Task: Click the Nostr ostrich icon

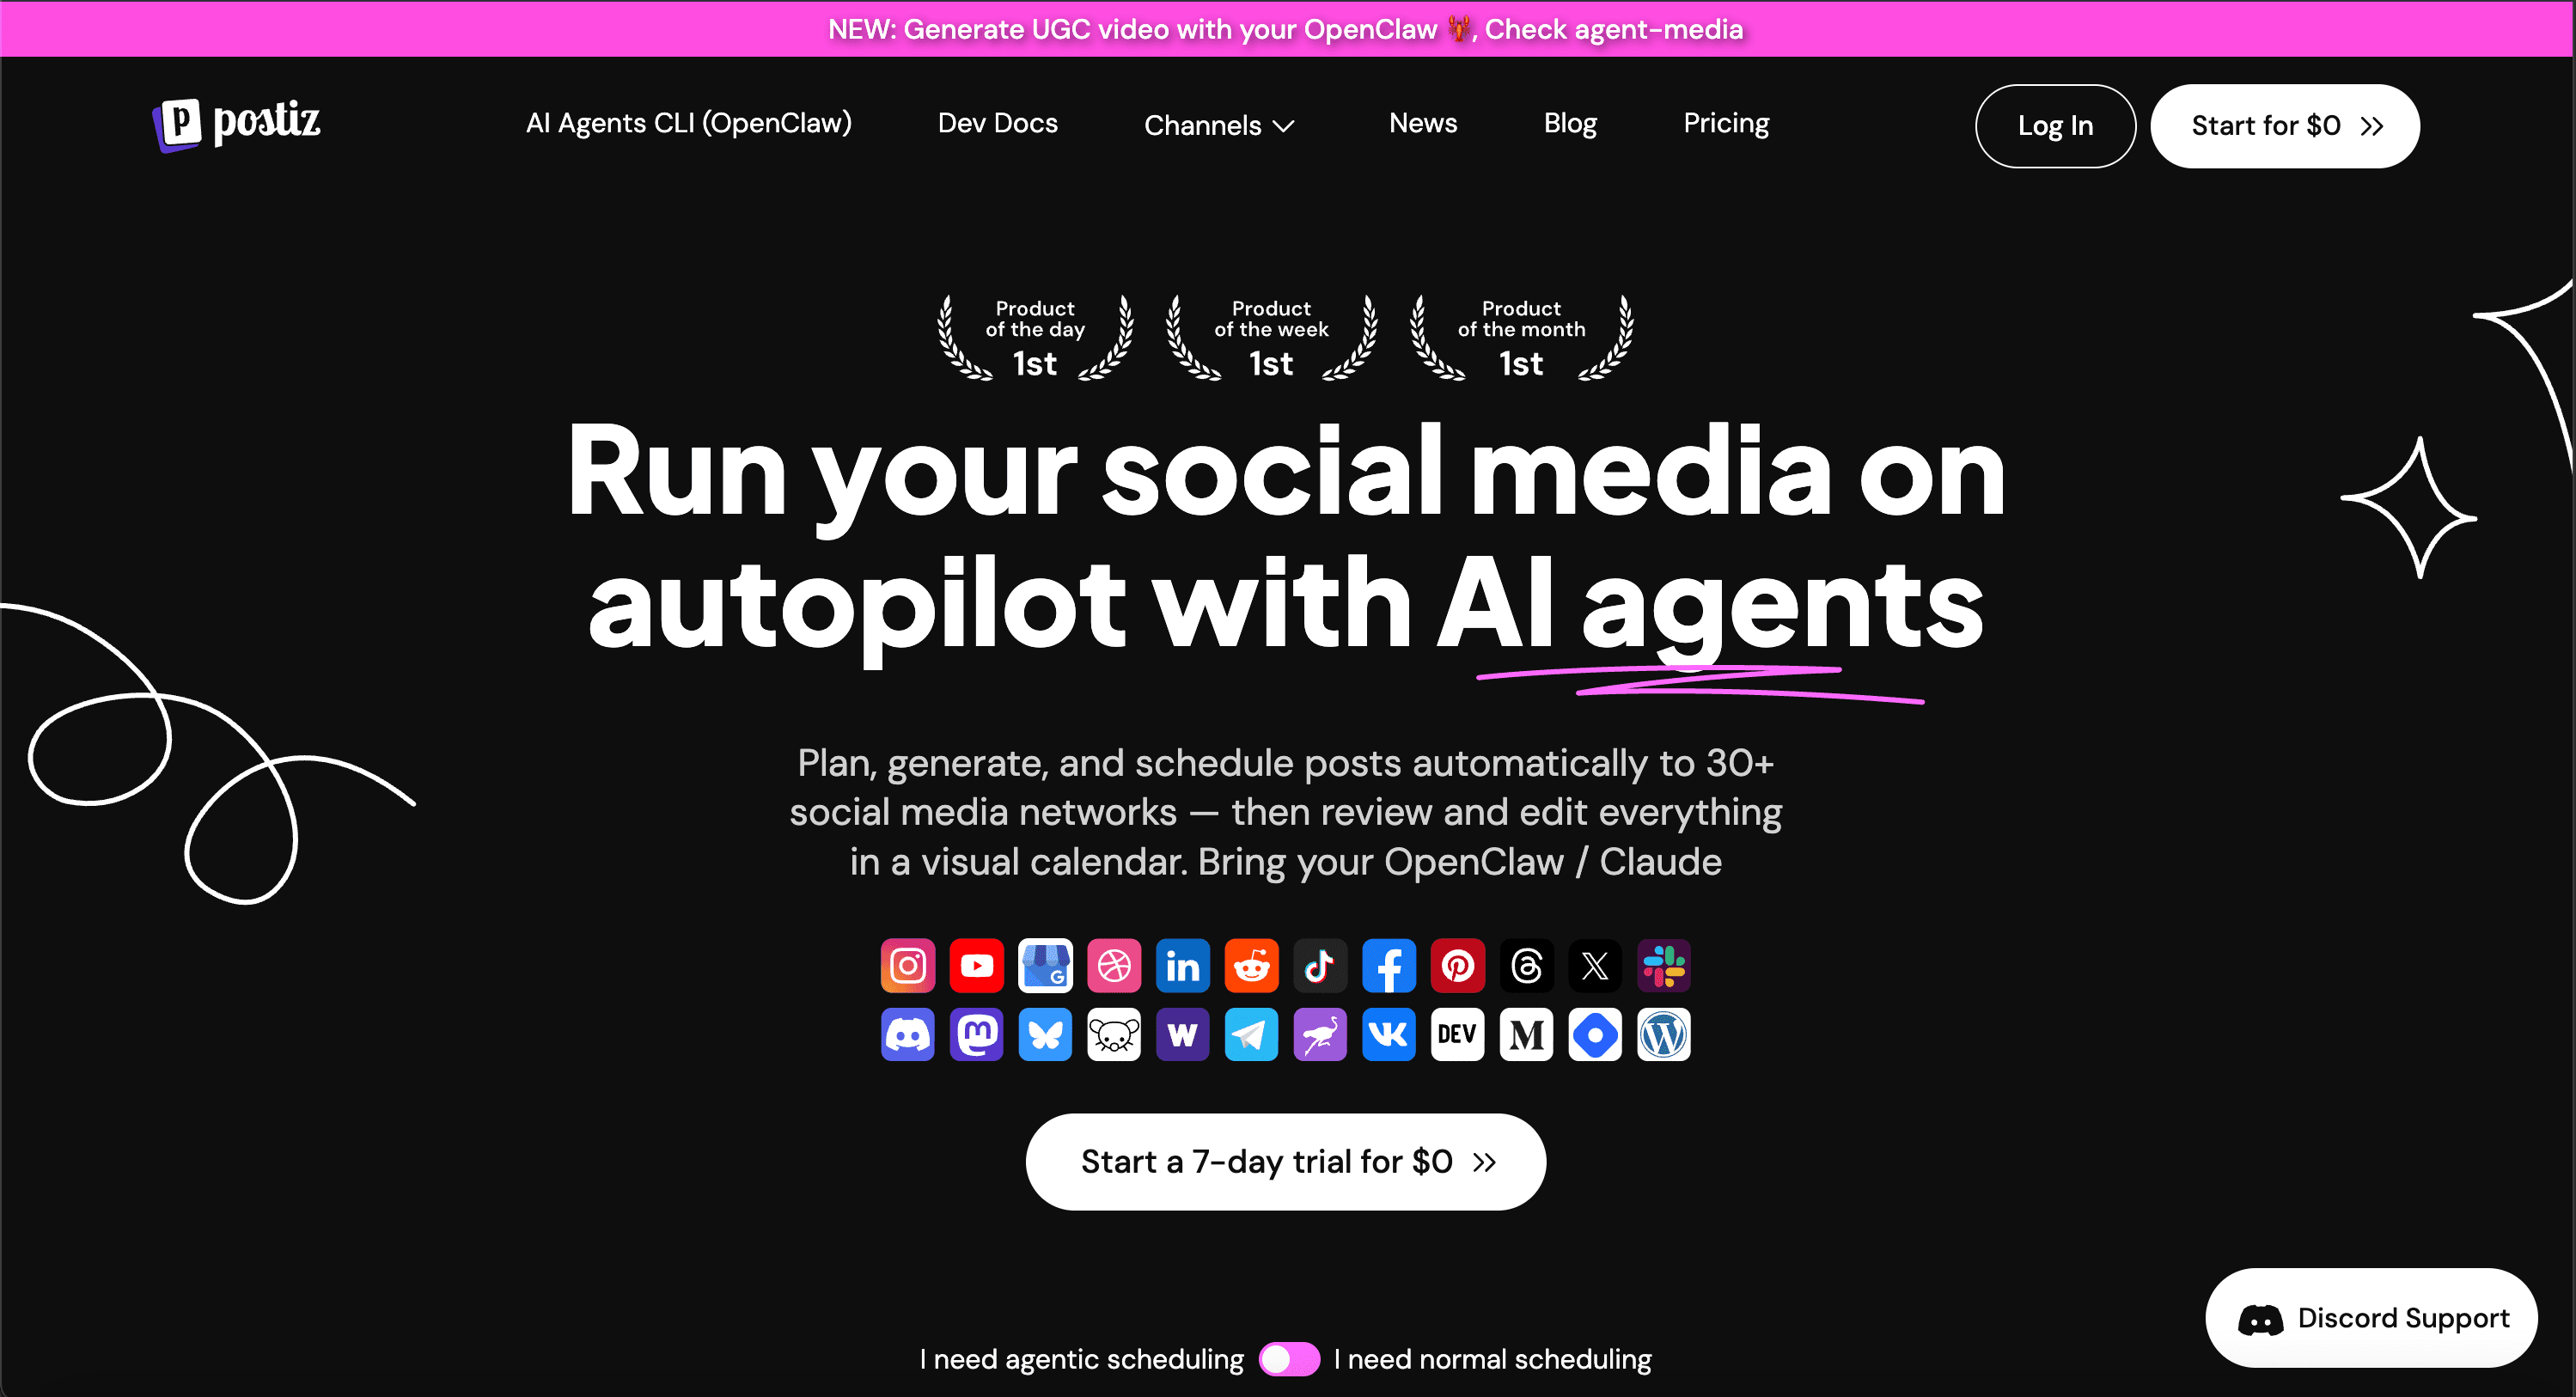Action: click(1320, 1034)
